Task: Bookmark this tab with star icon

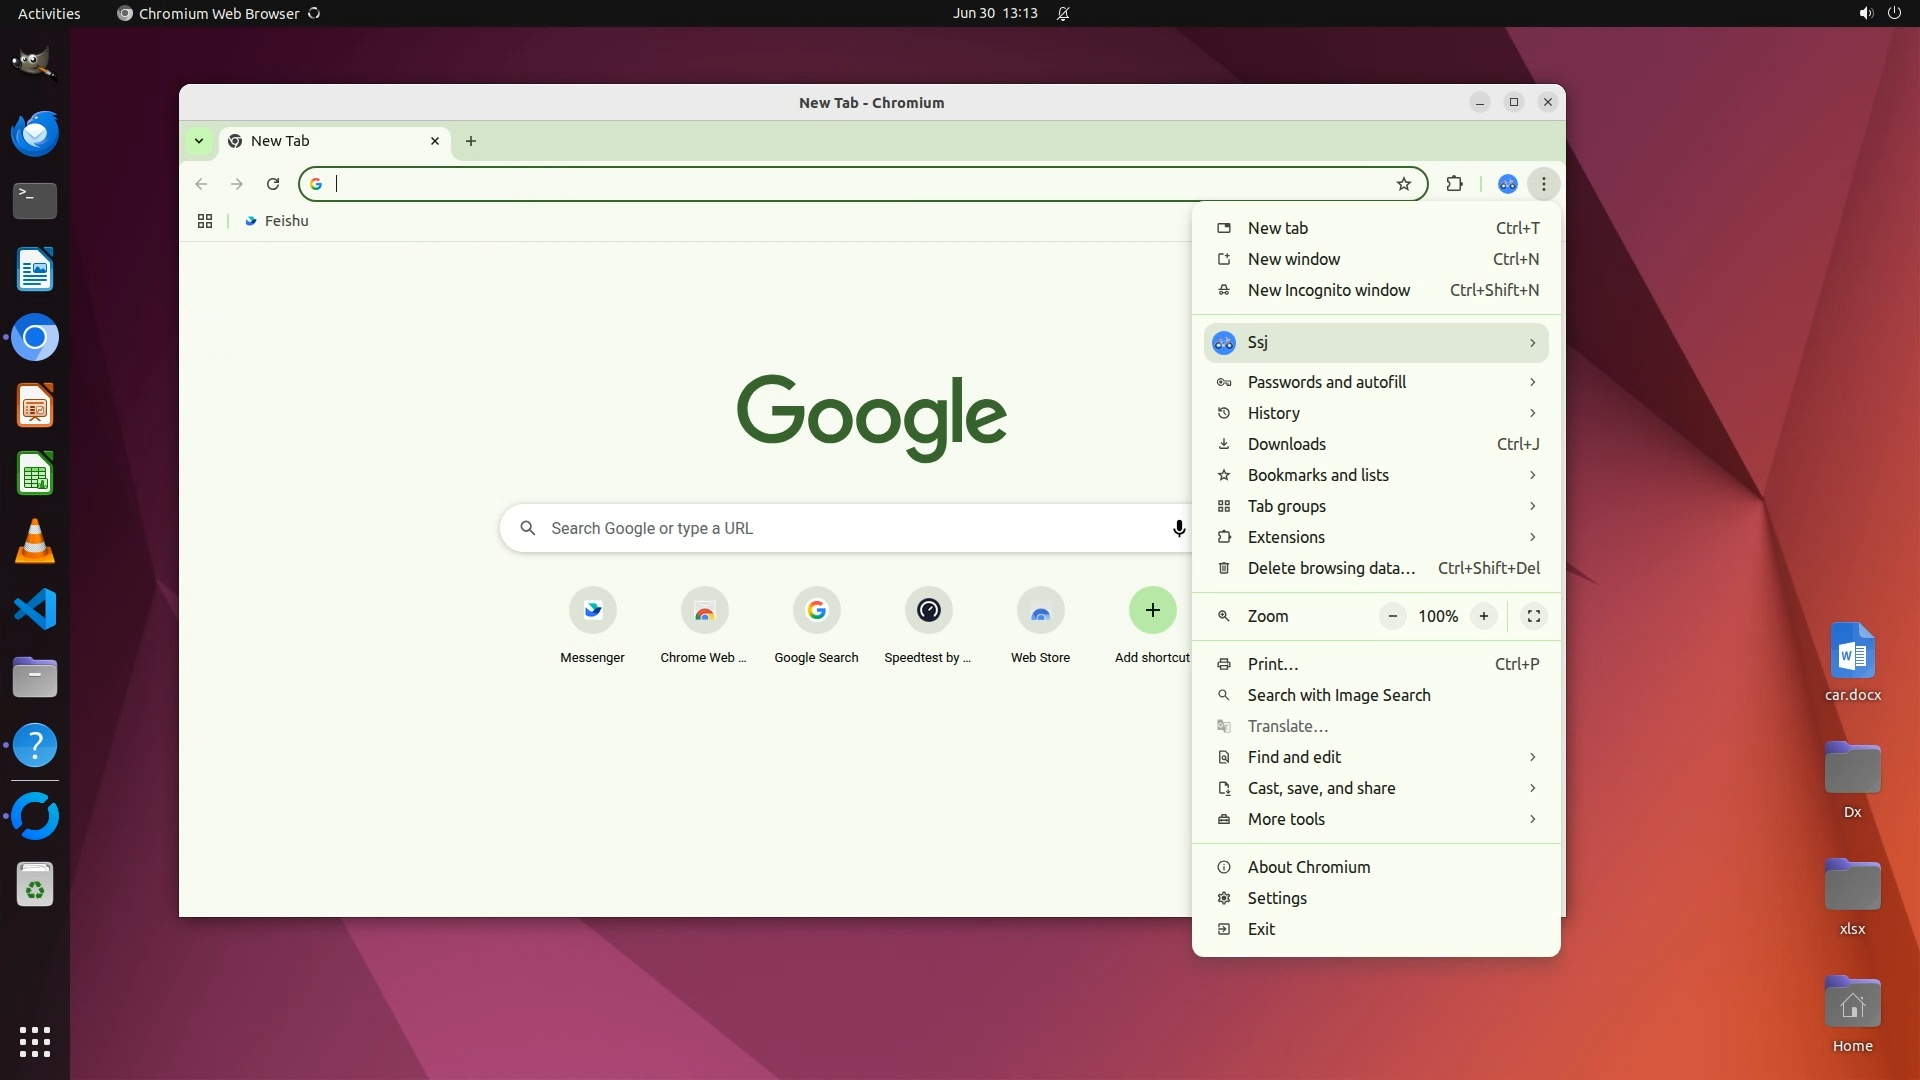Action: (1404, 184)
